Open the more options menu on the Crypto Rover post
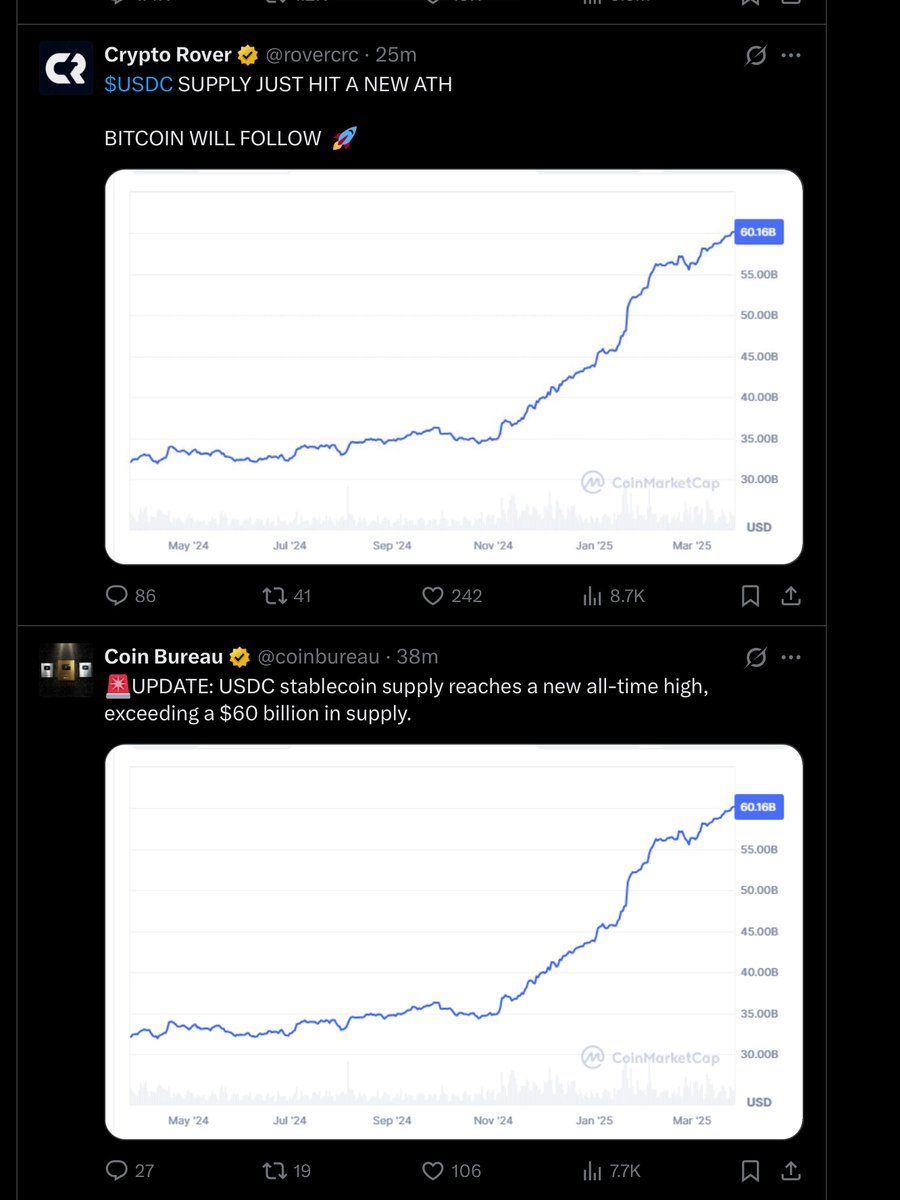This screenshot has height=1200, width=900. pyautogui.click(x=791, y=55)
